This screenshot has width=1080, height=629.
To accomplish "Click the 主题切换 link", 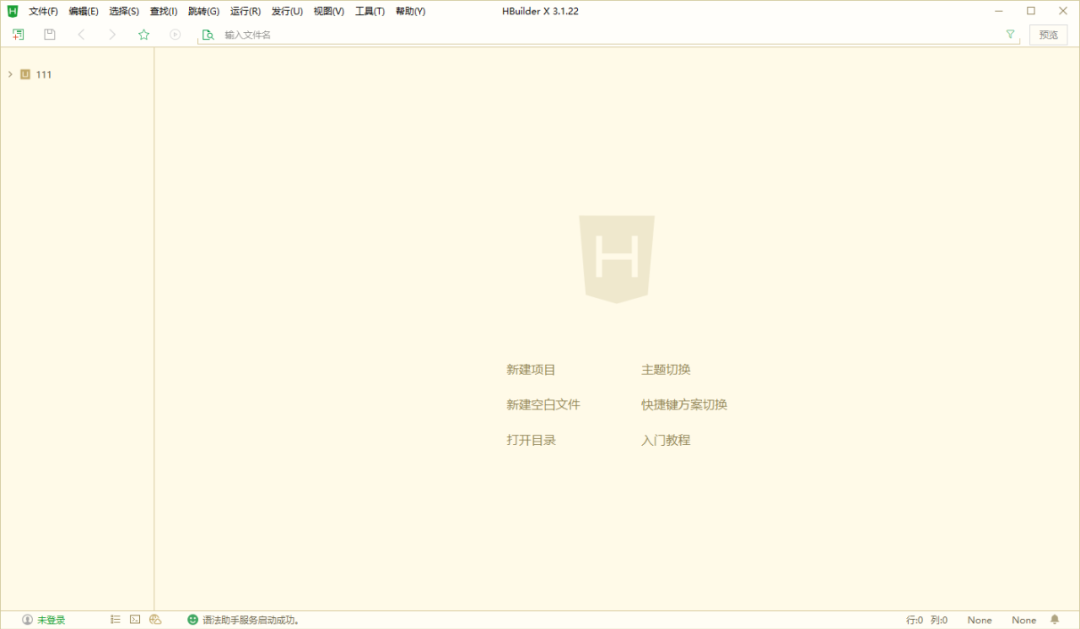I will [x=666, y=370].
